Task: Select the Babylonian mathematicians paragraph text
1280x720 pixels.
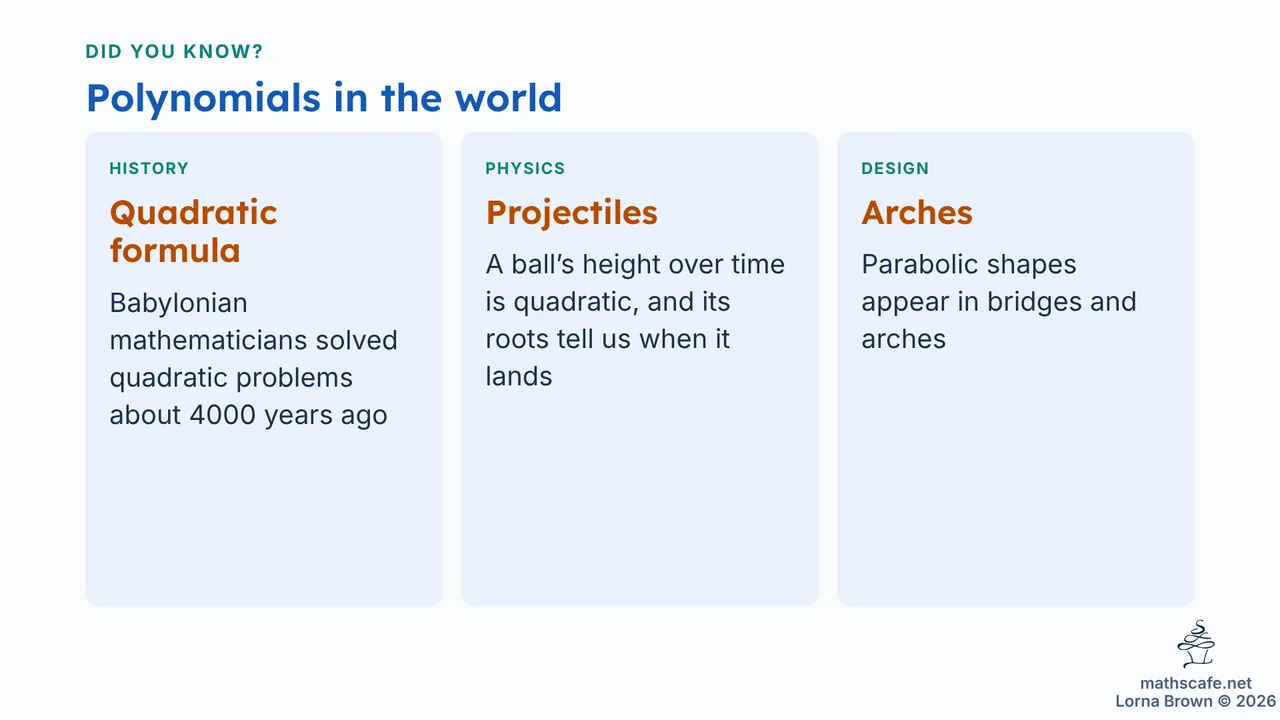Action: [x=253, y=359]
